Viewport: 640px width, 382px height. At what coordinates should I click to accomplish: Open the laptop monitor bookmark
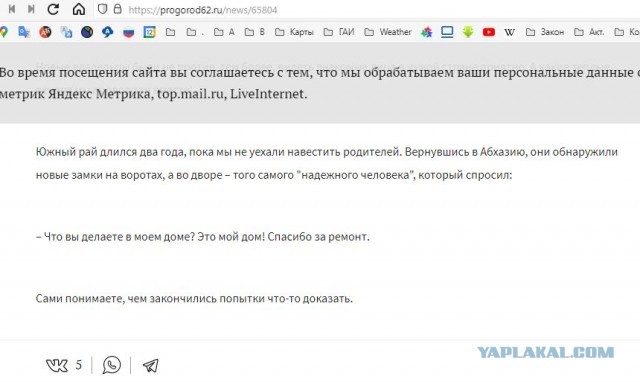(x=447, y=32)
